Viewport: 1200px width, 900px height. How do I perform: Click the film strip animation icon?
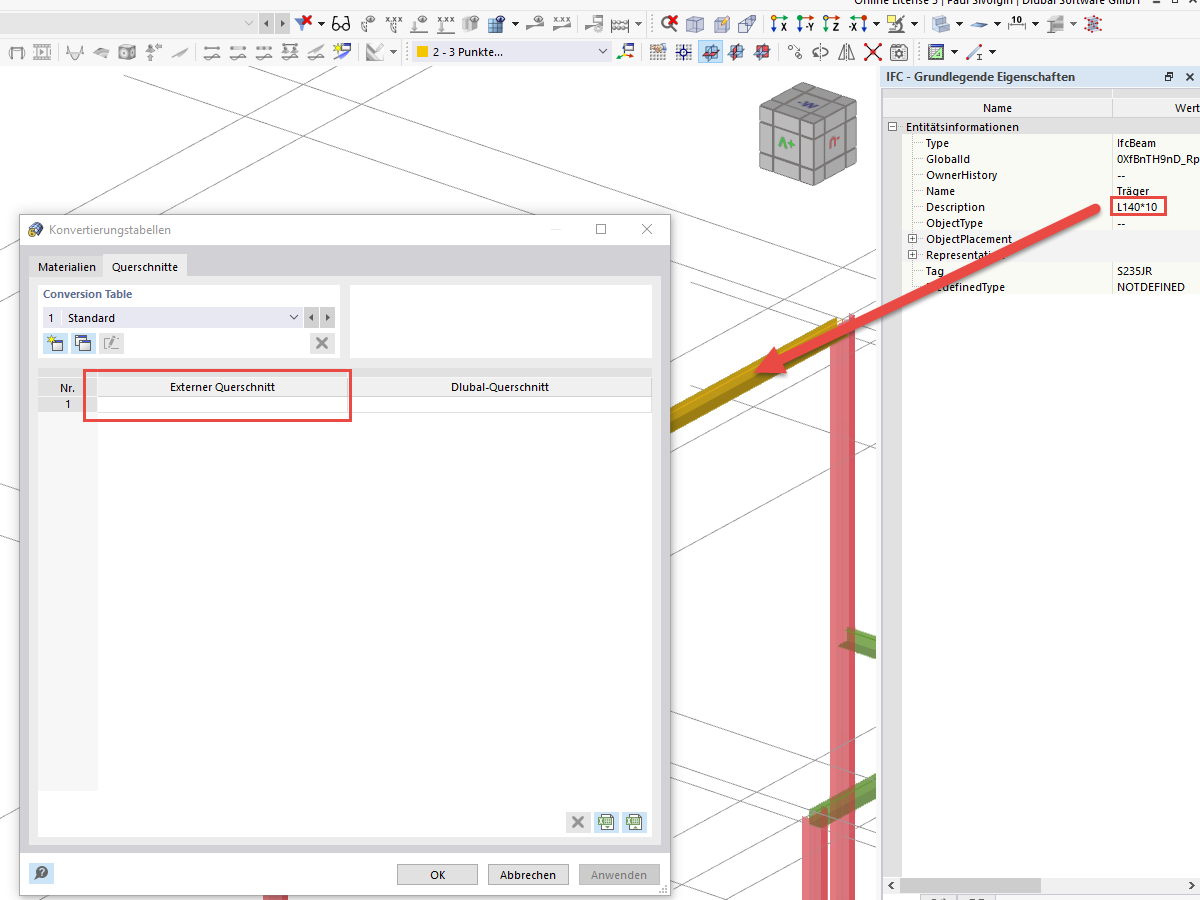(42, 52)
